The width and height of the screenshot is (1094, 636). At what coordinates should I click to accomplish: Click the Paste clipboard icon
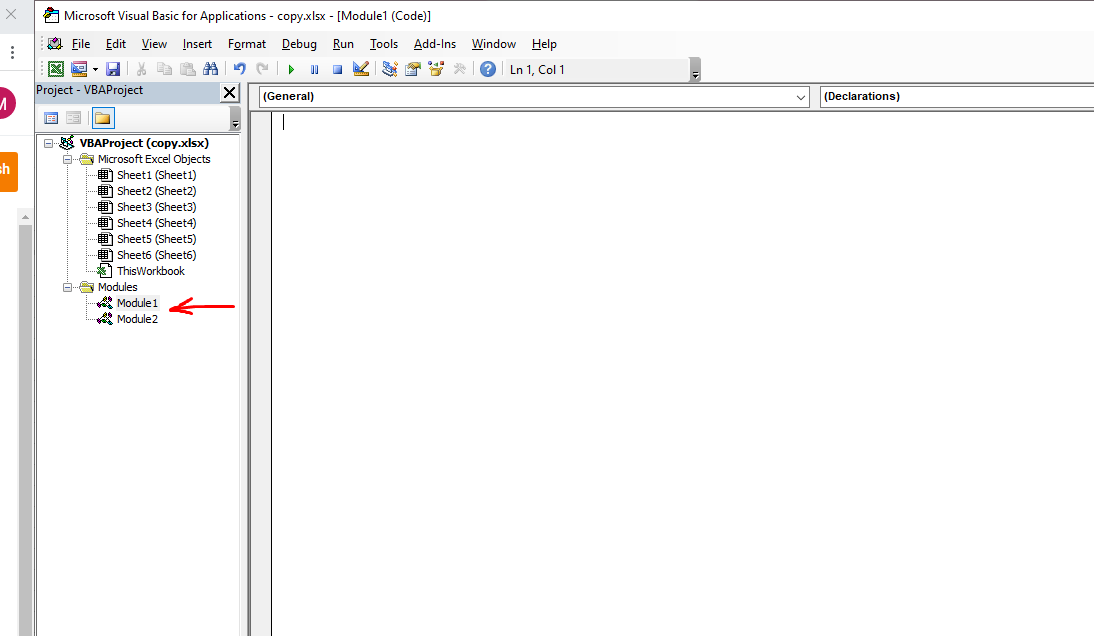click(x=188, y=69)
